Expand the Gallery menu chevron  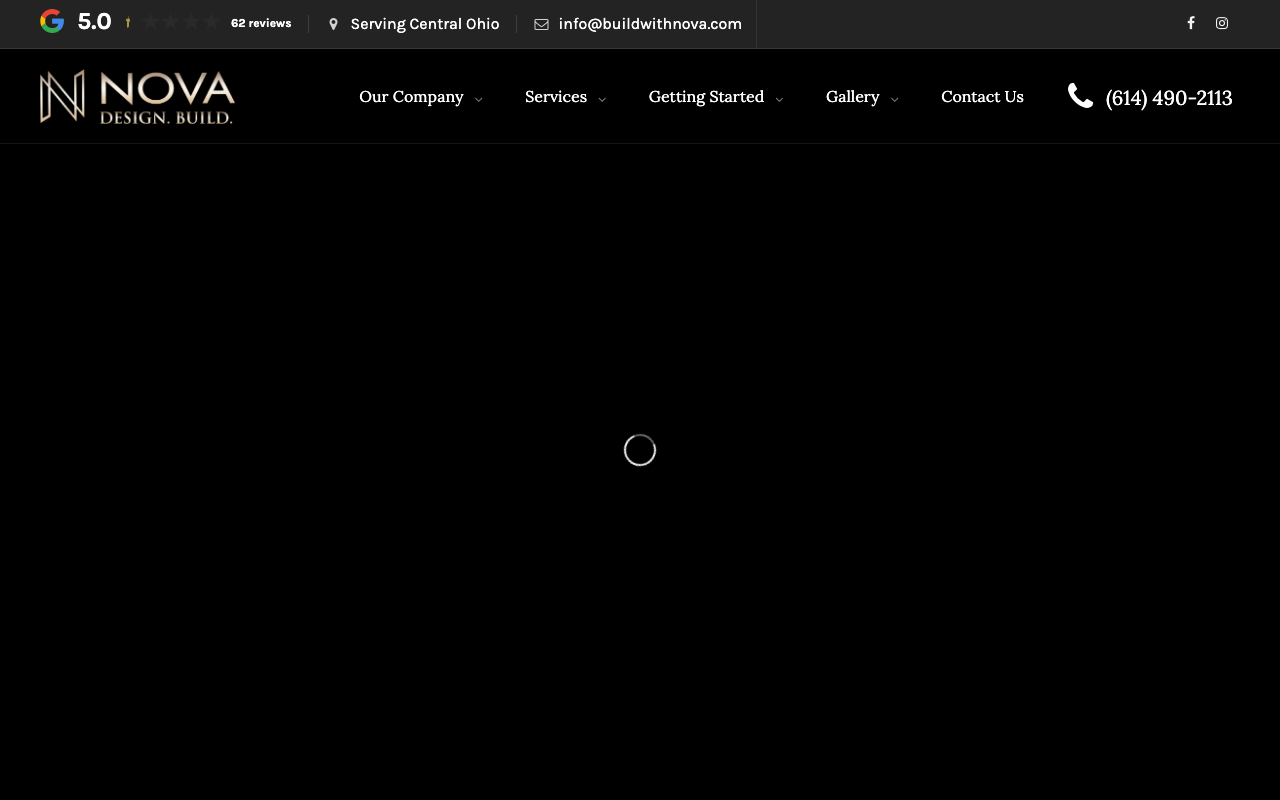(x=894, y=99)
